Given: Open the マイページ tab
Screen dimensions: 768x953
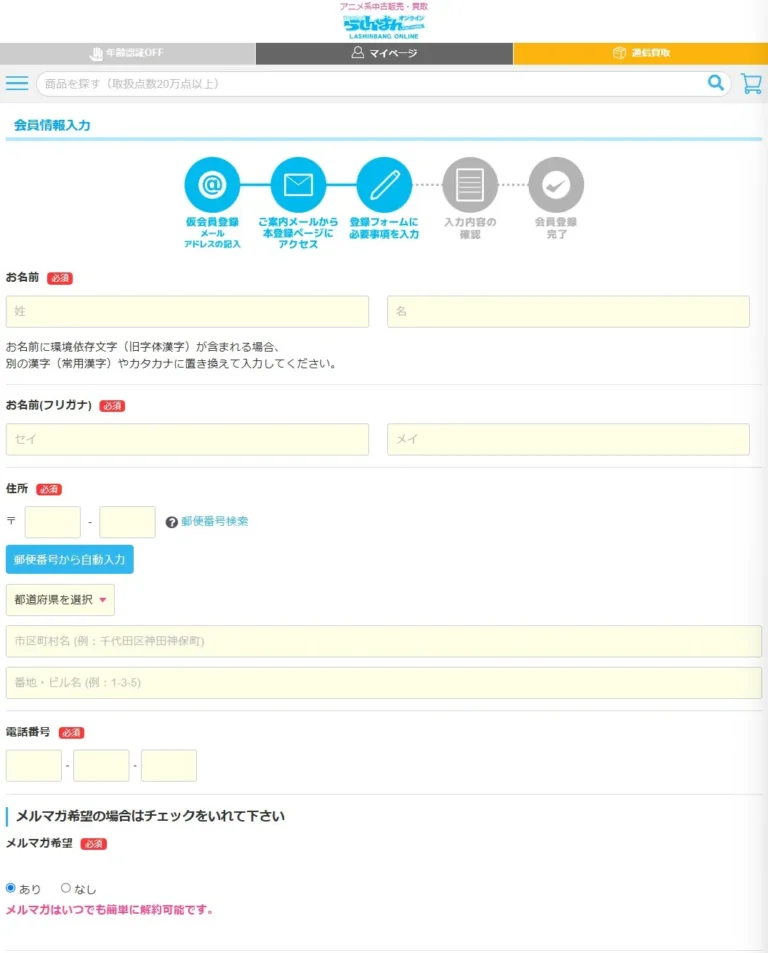Looking at the screenshot, I should [x=384, y=53].
